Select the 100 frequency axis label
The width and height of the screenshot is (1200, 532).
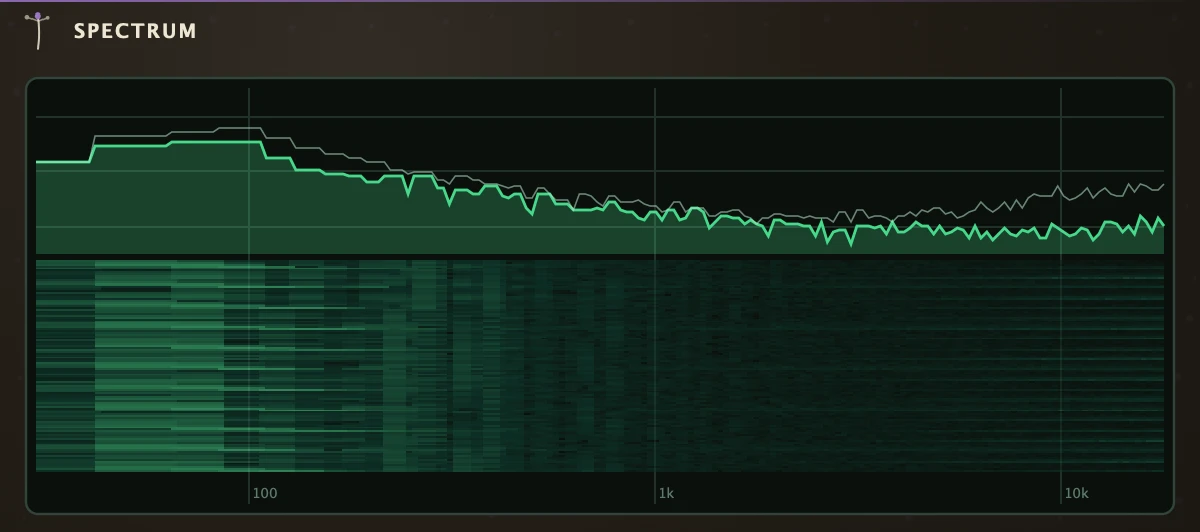[x=264, y=493]
